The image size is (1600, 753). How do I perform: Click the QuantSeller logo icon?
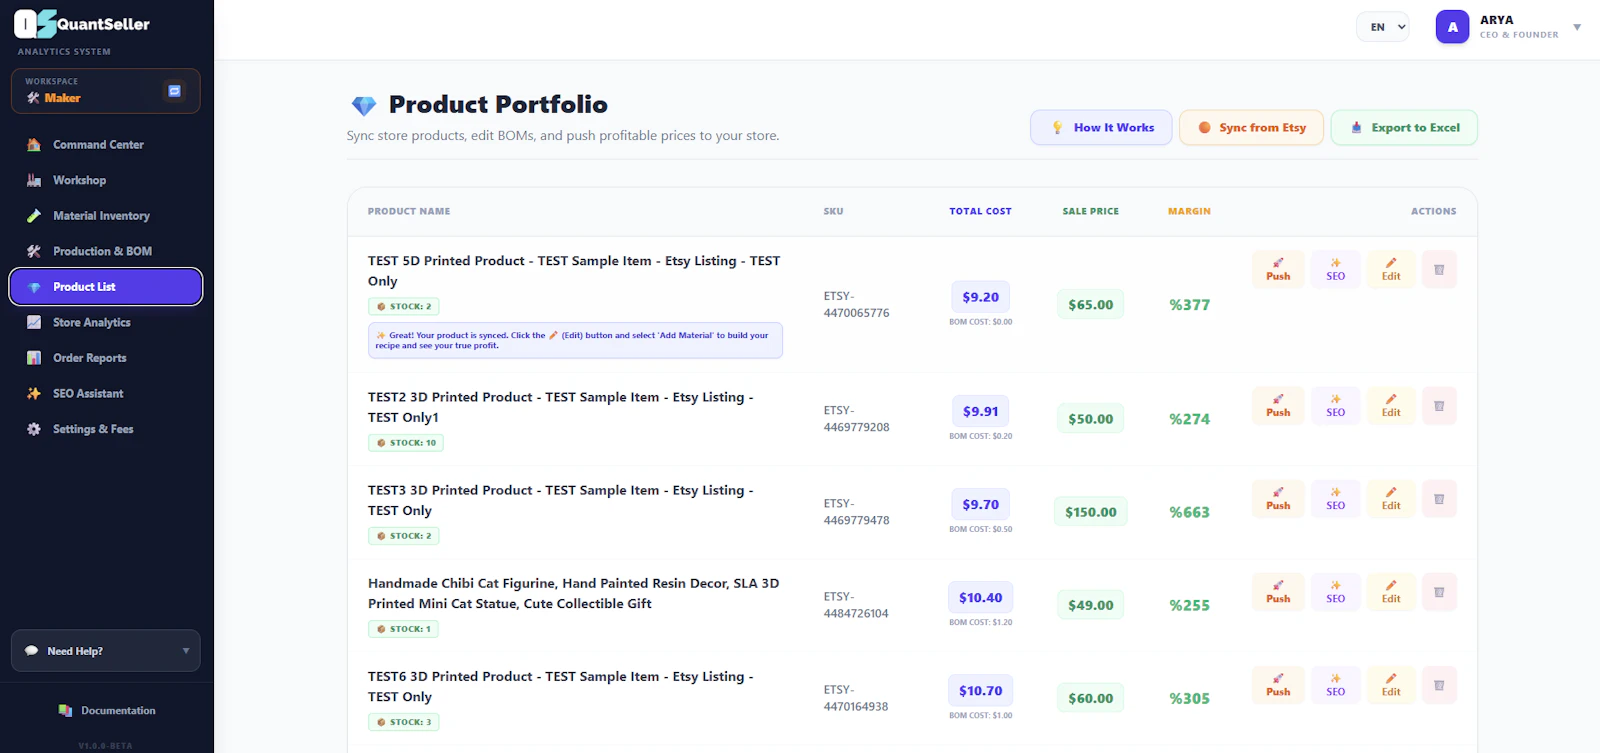(35, 23)
